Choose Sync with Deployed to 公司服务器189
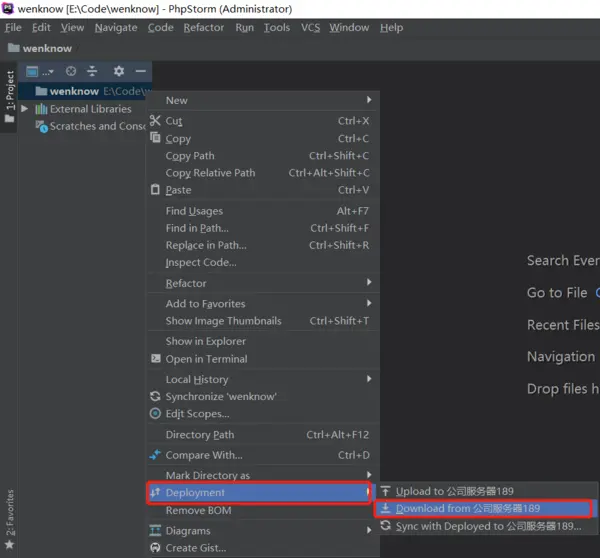 click(488, 526)
